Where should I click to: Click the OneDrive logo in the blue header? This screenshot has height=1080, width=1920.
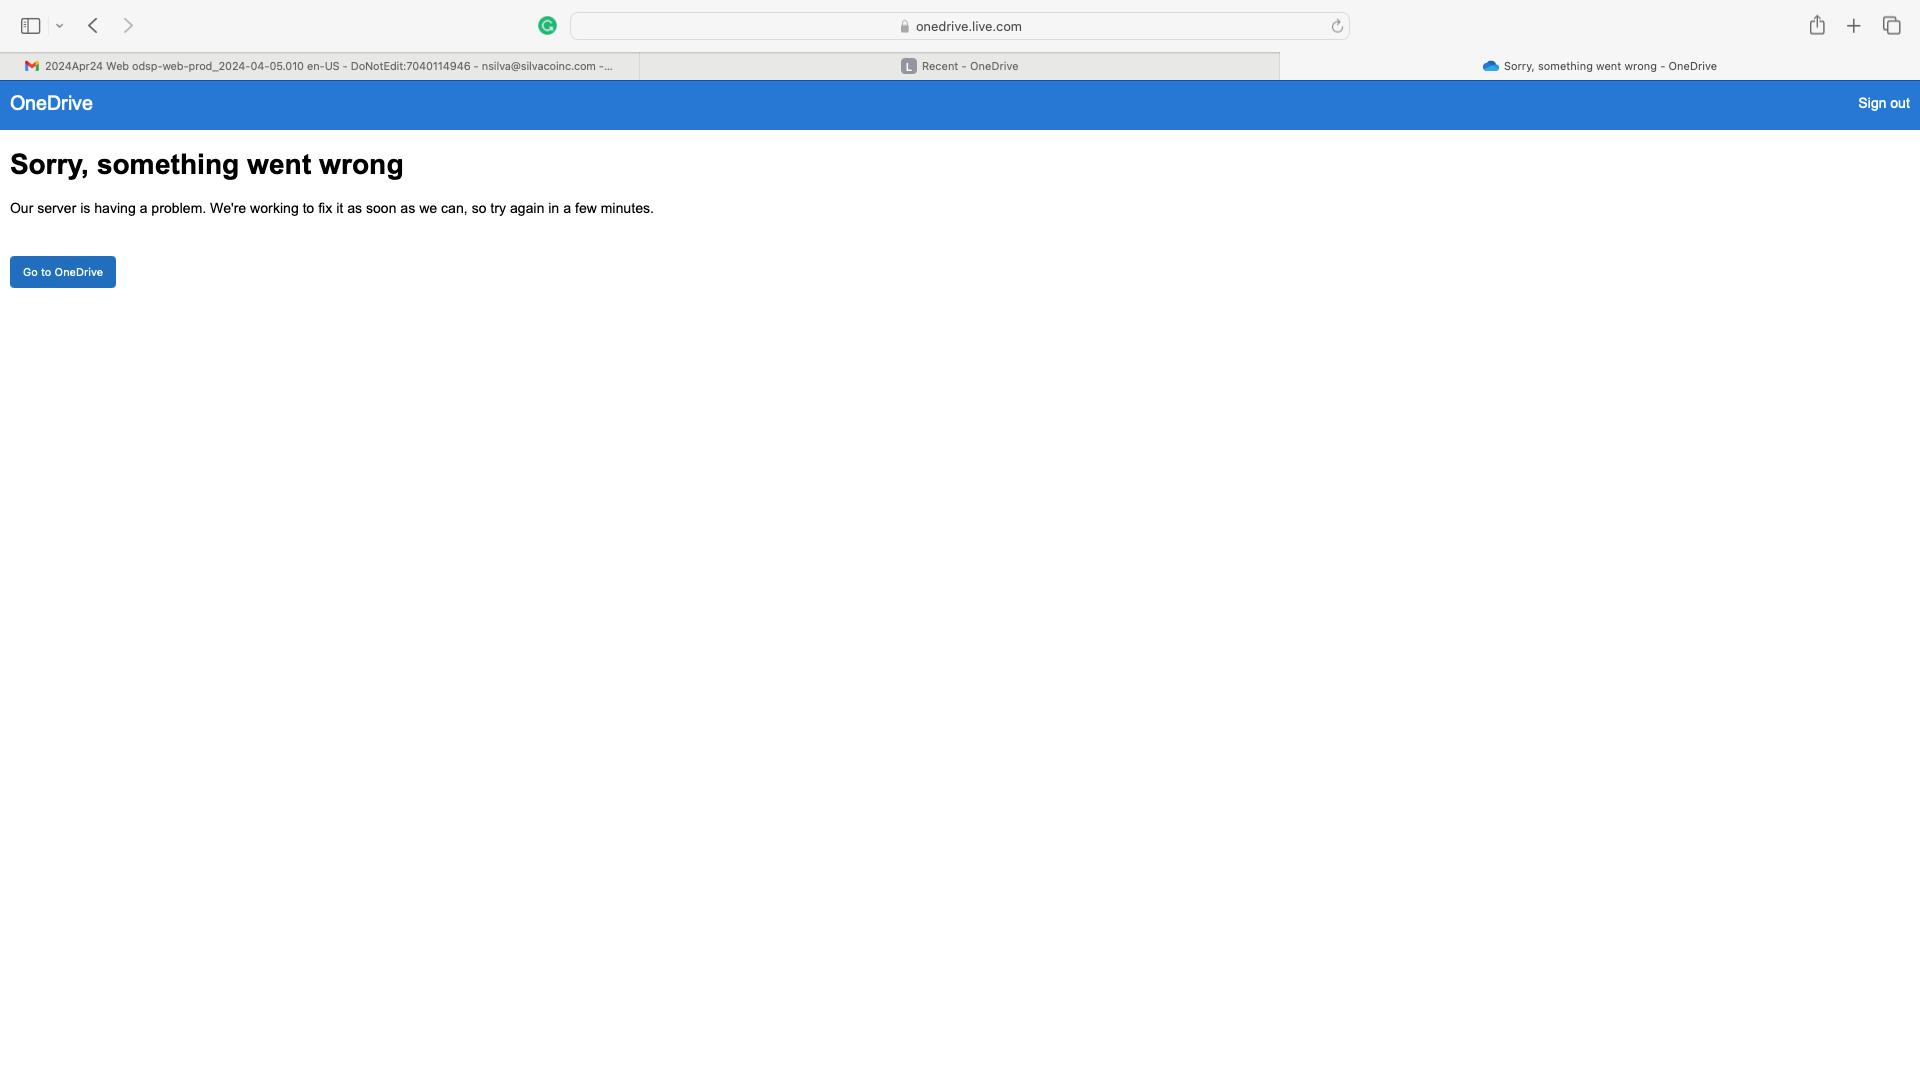51,104
